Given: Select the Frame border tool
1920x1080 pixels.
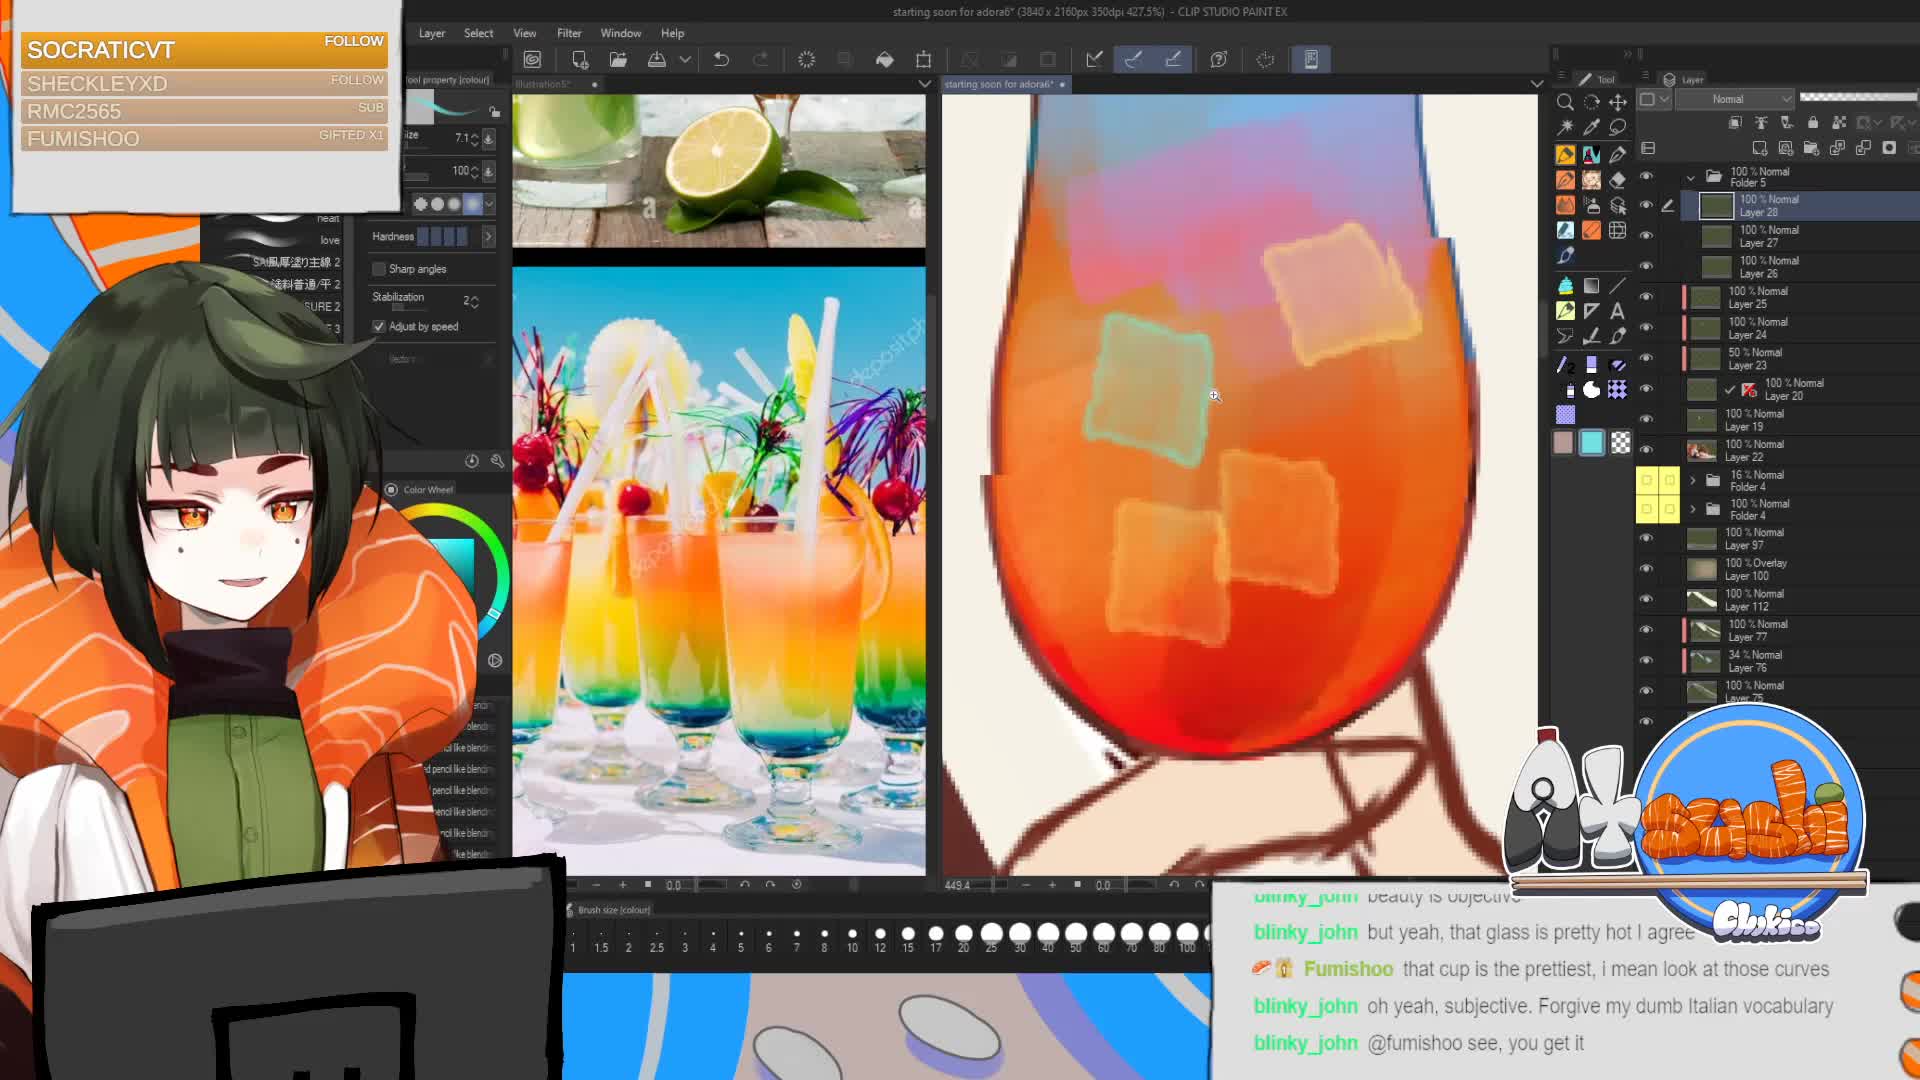Looking at the screenshot, I should 1617,232.
